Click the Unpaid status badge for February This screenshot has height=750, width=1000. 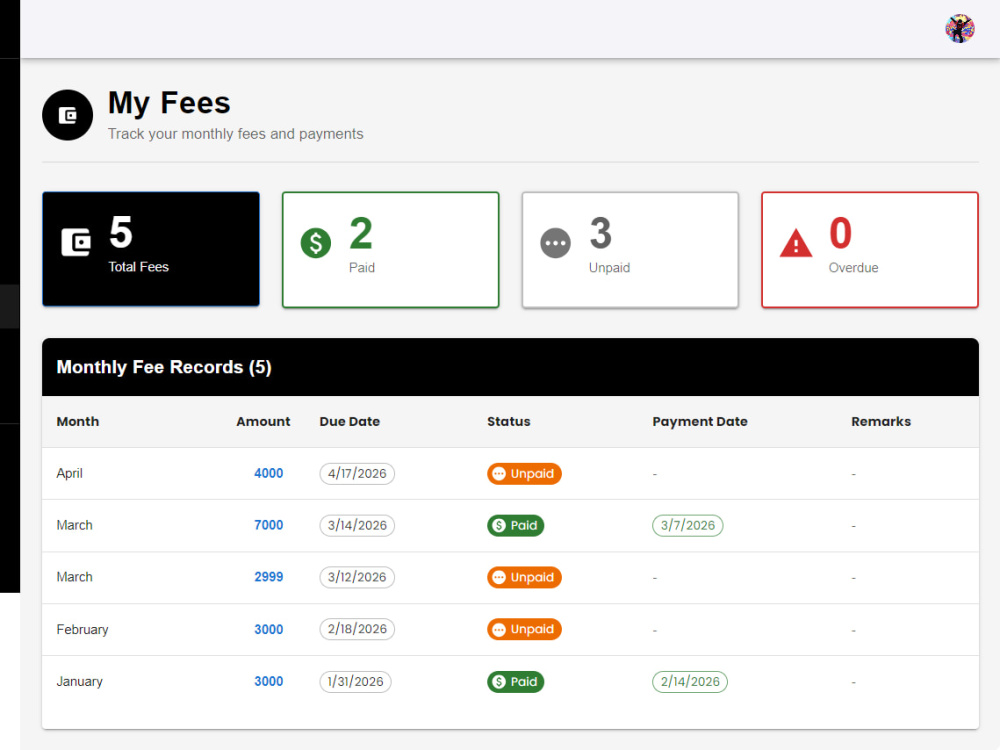coord(524,629)
